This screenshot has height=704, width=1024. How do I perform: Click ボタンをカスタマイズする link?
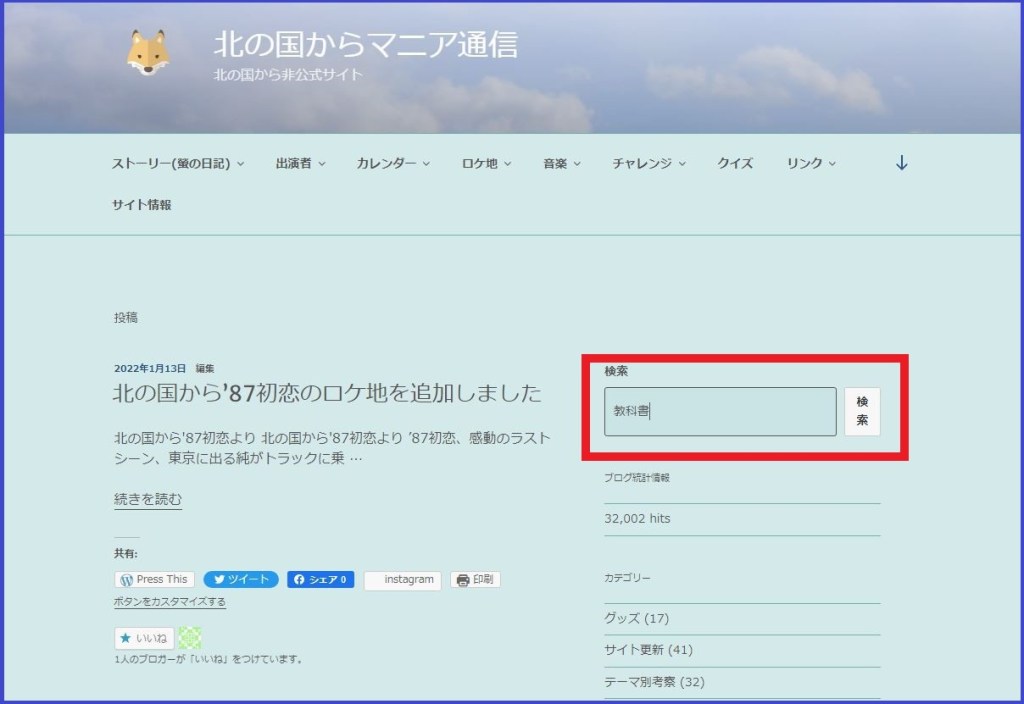[x=169, y=602]
